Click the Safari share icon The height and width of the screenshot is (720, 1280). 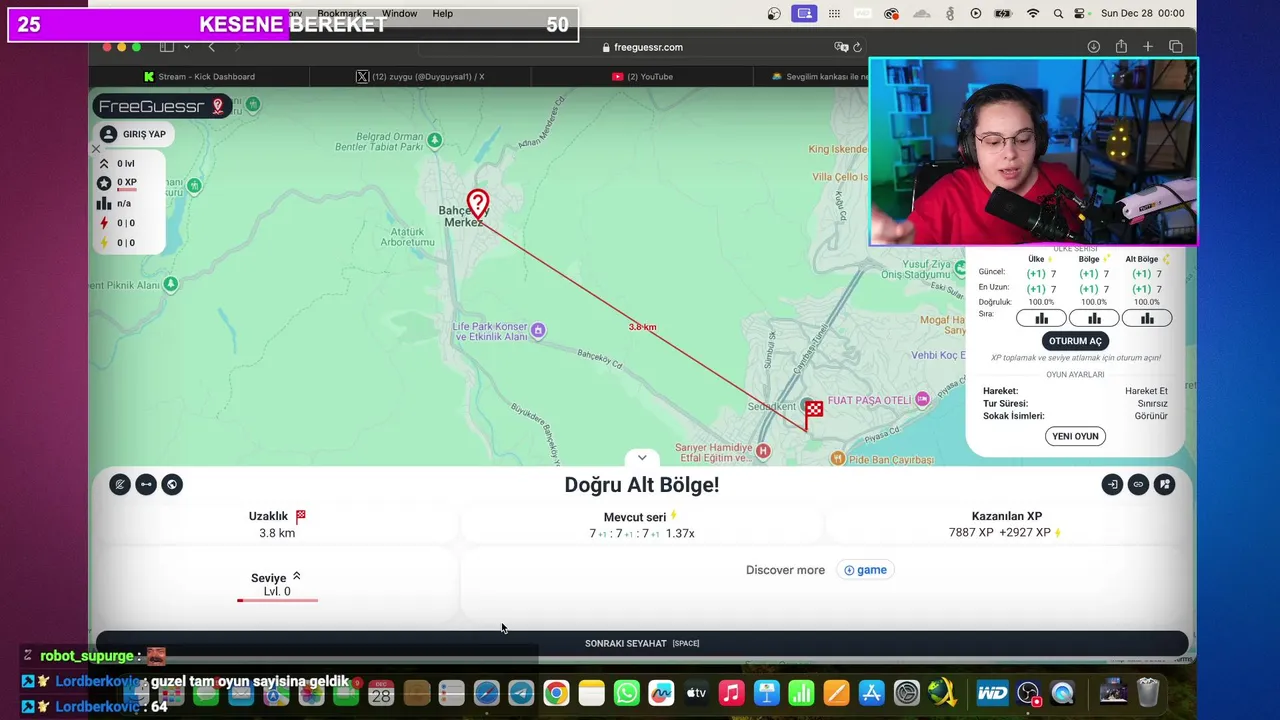coord(1121,47)
